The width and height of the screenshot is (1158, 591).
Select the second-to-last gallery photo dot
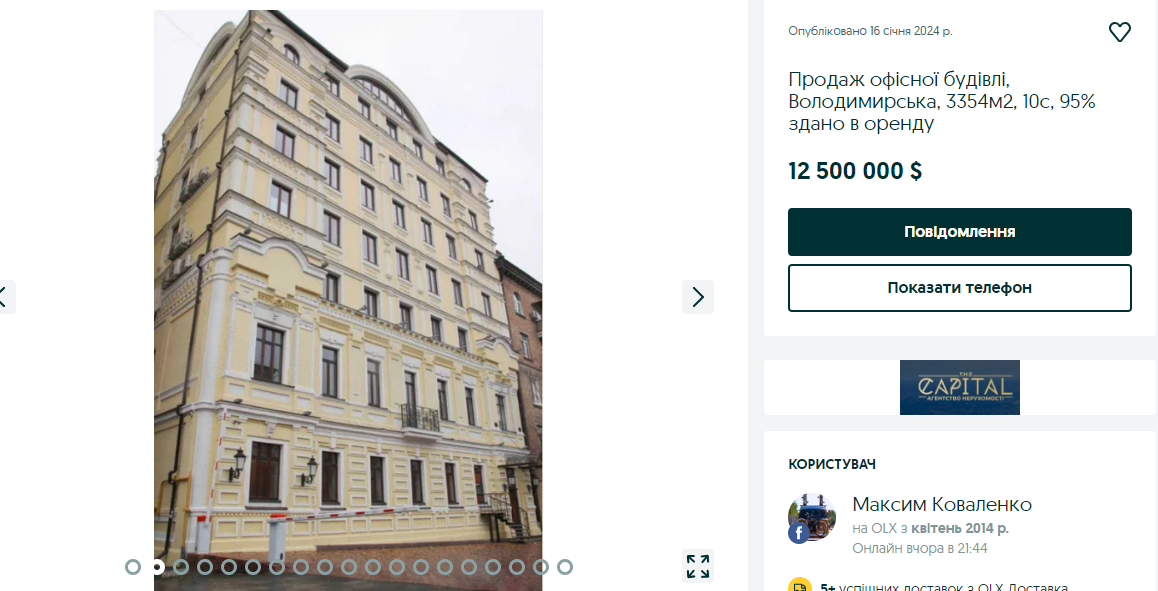click(x=541, y=567)
